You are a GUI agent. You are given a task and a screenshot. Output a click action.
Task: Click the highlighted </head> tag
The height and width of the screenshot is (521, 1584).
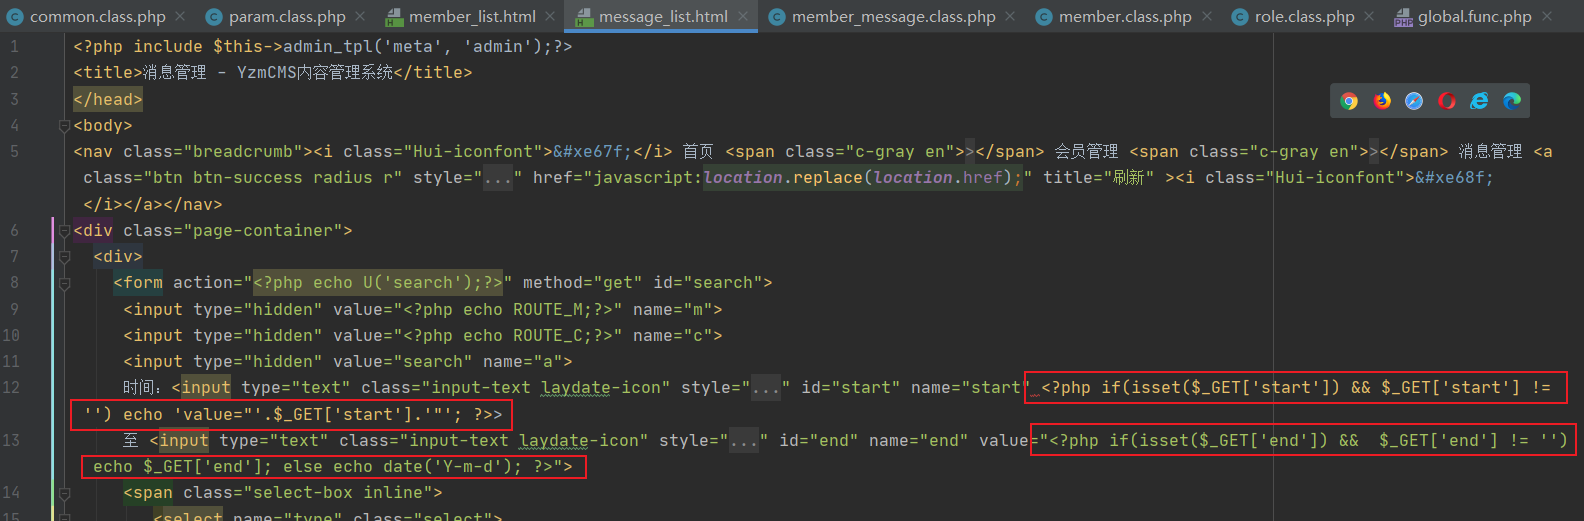[108, 100]
